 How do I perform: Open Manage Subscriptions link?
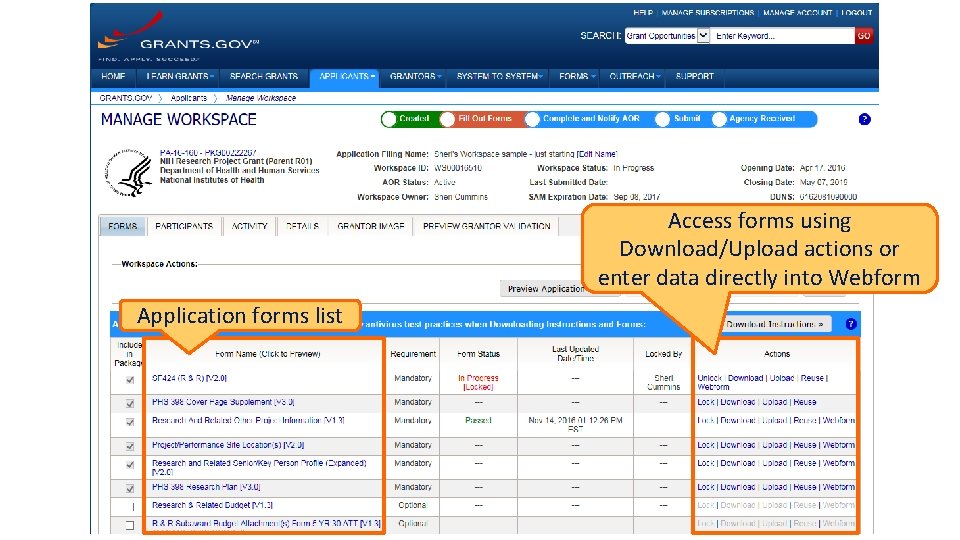click(x=708, y=12)
